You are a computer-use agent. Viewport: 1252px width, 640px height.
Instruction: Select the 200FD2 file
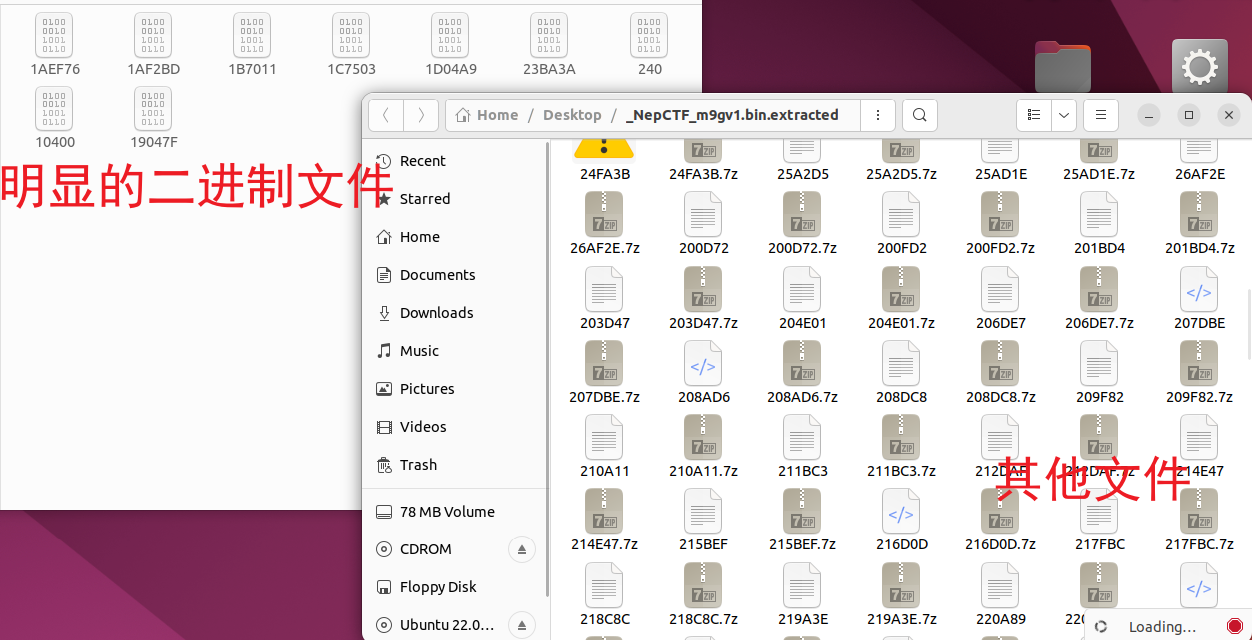[901, 224]
